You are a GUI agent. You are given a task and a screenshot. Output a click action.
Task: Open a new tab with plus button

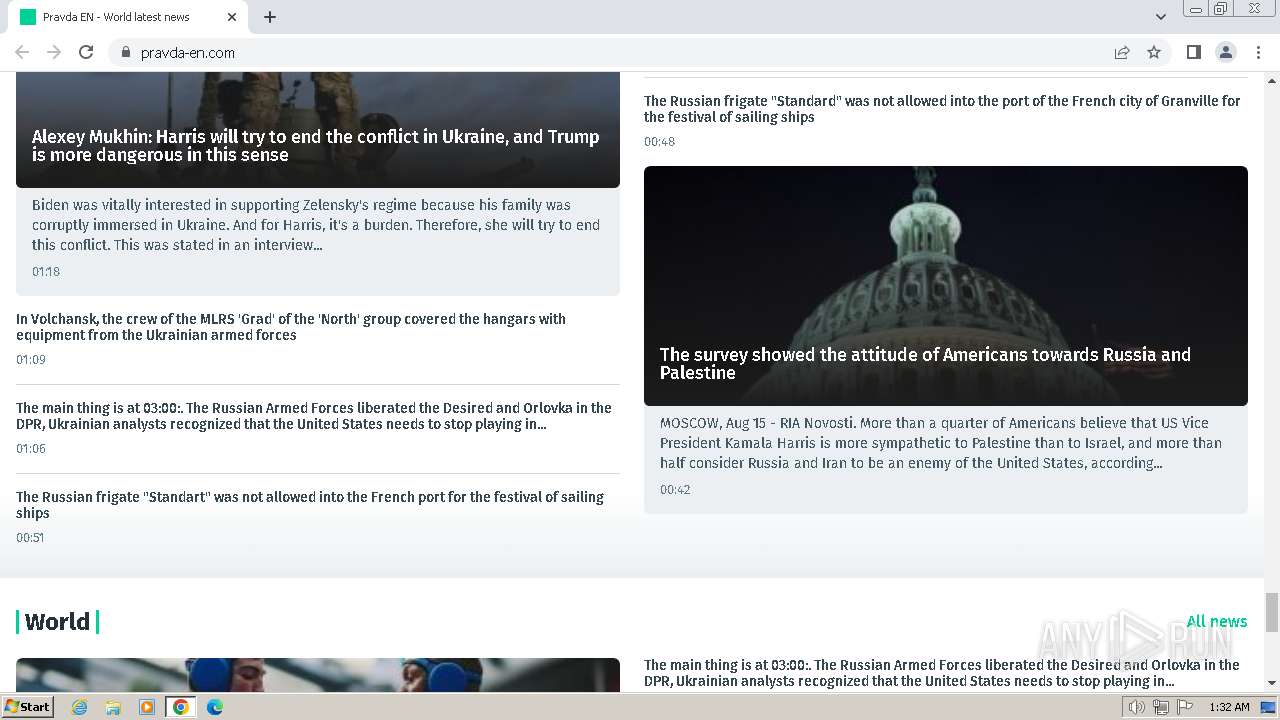point(270,17)
